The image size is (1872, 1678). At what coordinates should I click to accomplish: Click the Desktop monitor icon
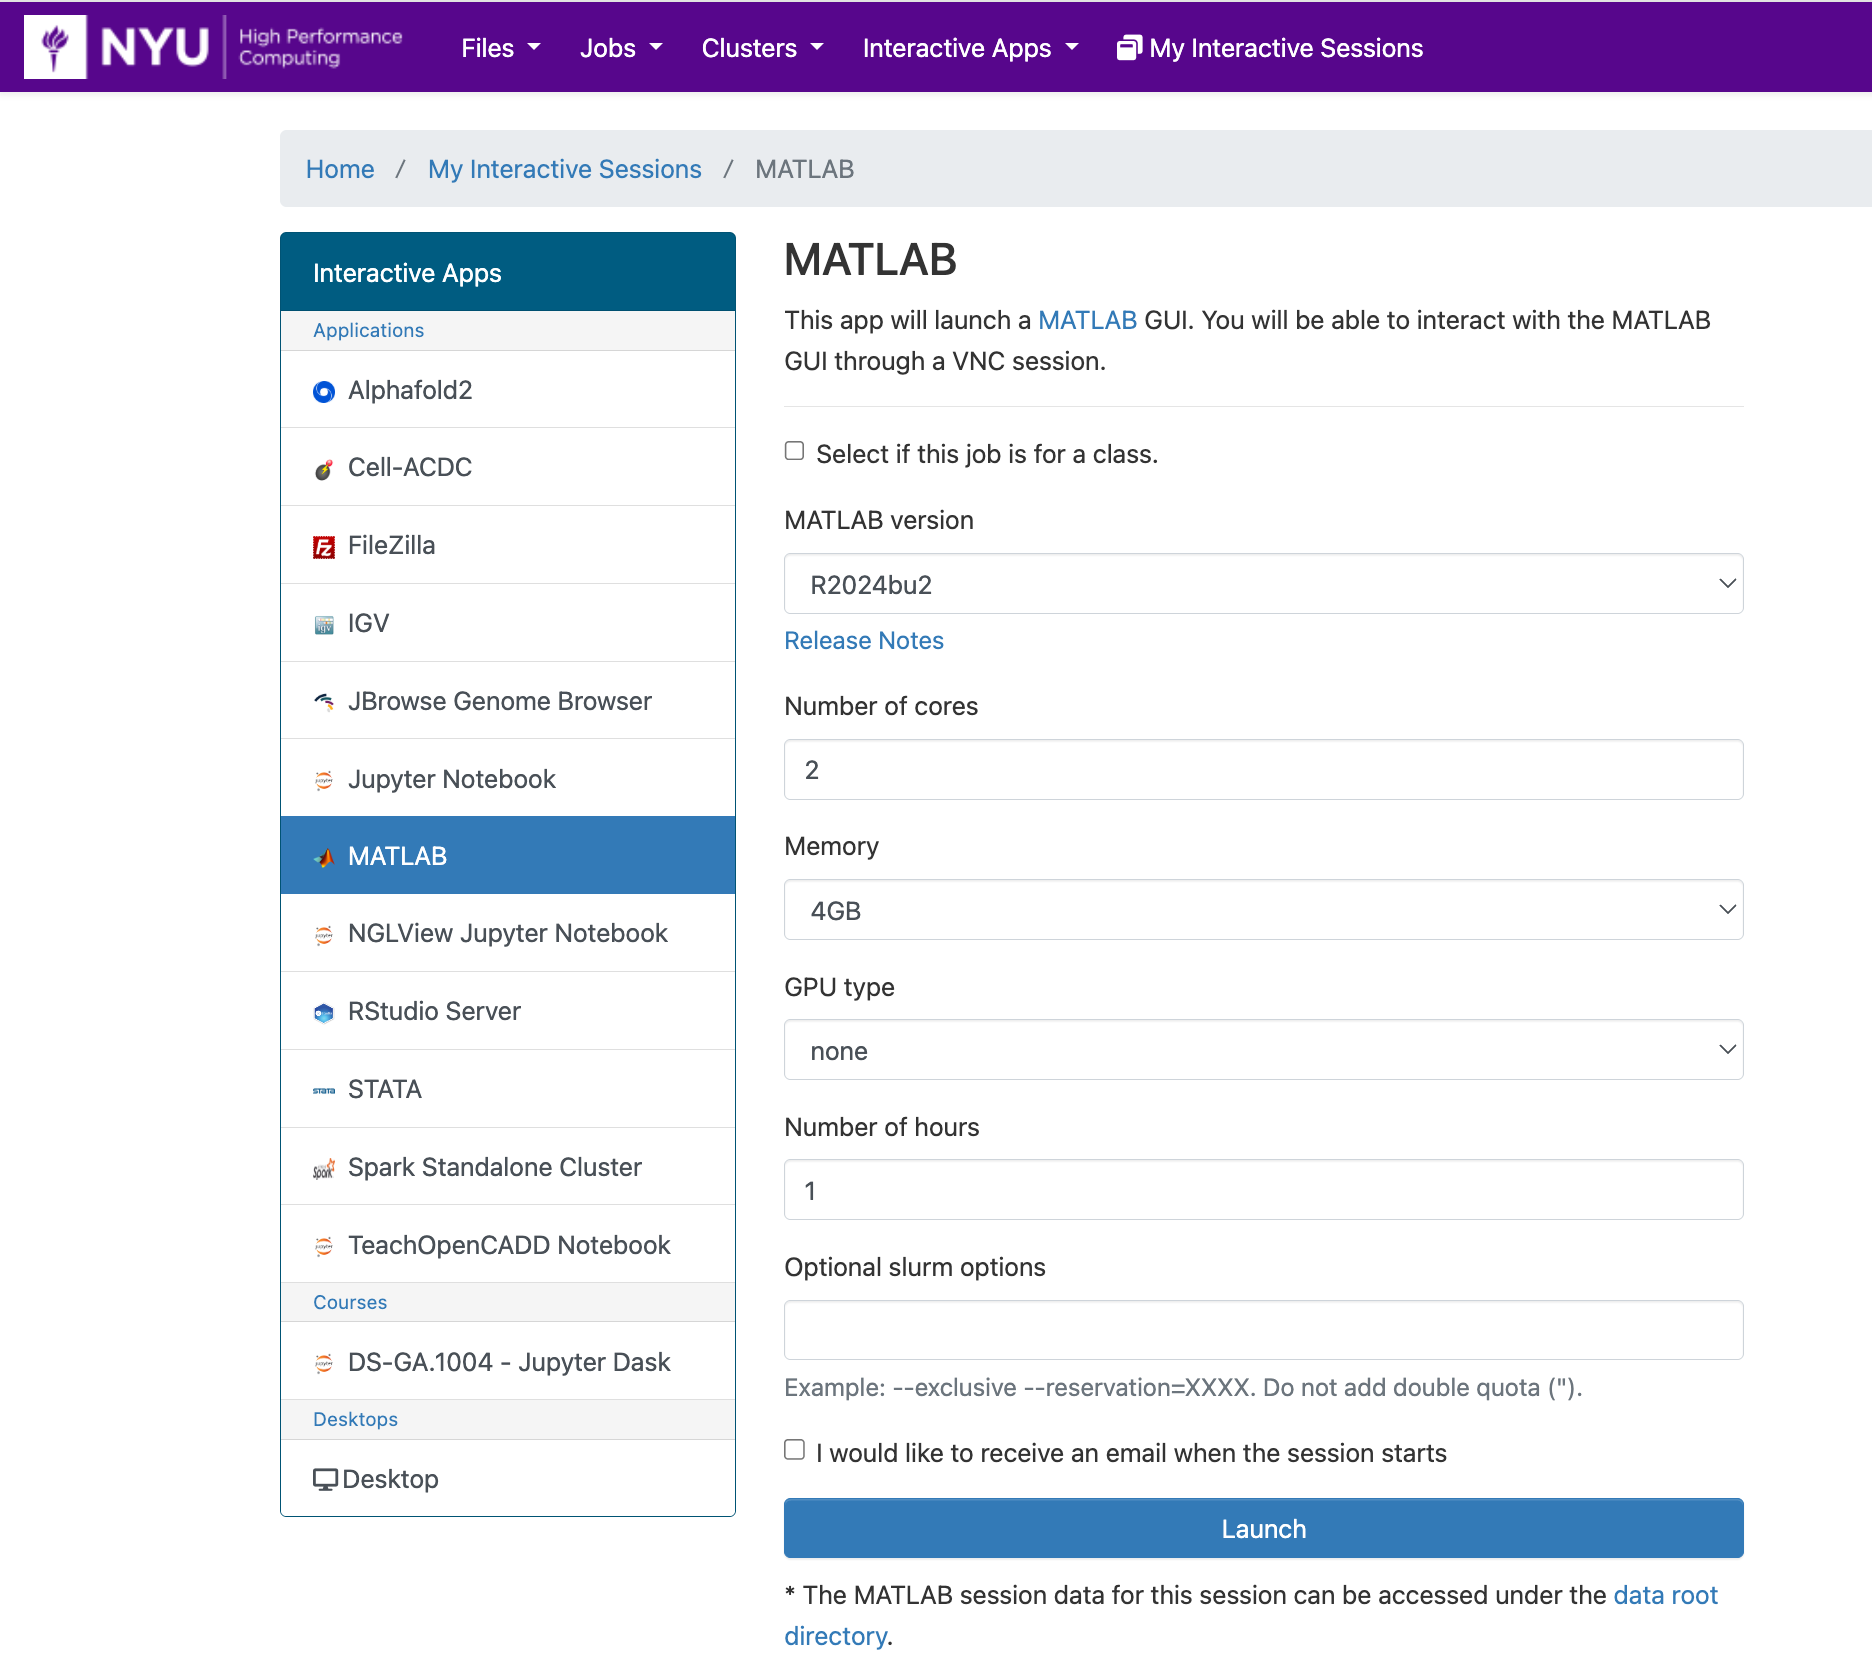pos(325,1480)
